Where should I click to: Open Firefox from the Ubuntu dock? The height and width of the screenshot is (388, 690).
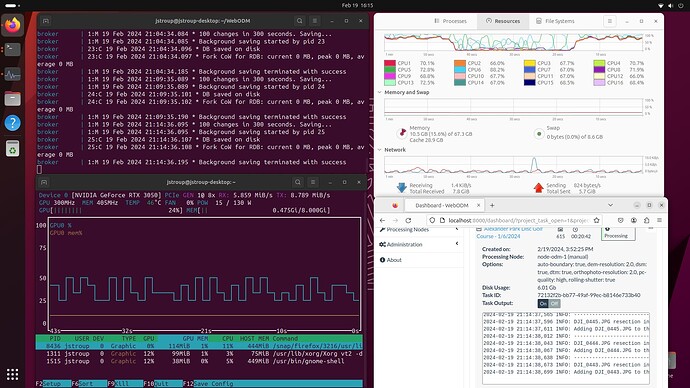coord(12,25)
